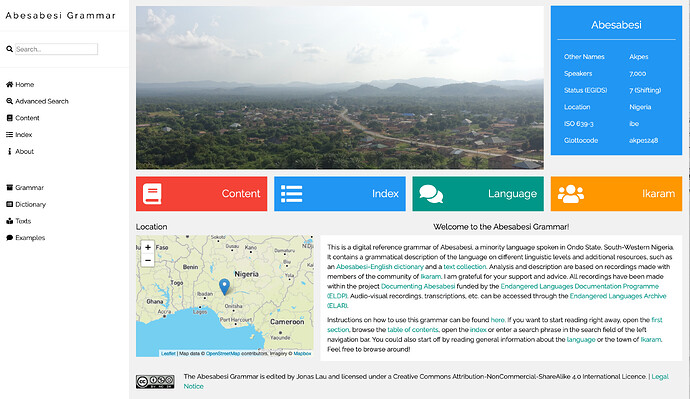Click the landscape photo banner of Ikaram

pos(340,88)
